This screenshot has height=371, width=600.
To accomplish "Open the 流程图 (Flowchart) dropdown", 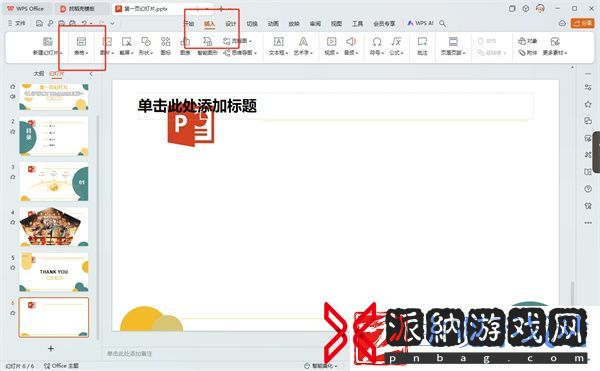I will tap(237, 41).
